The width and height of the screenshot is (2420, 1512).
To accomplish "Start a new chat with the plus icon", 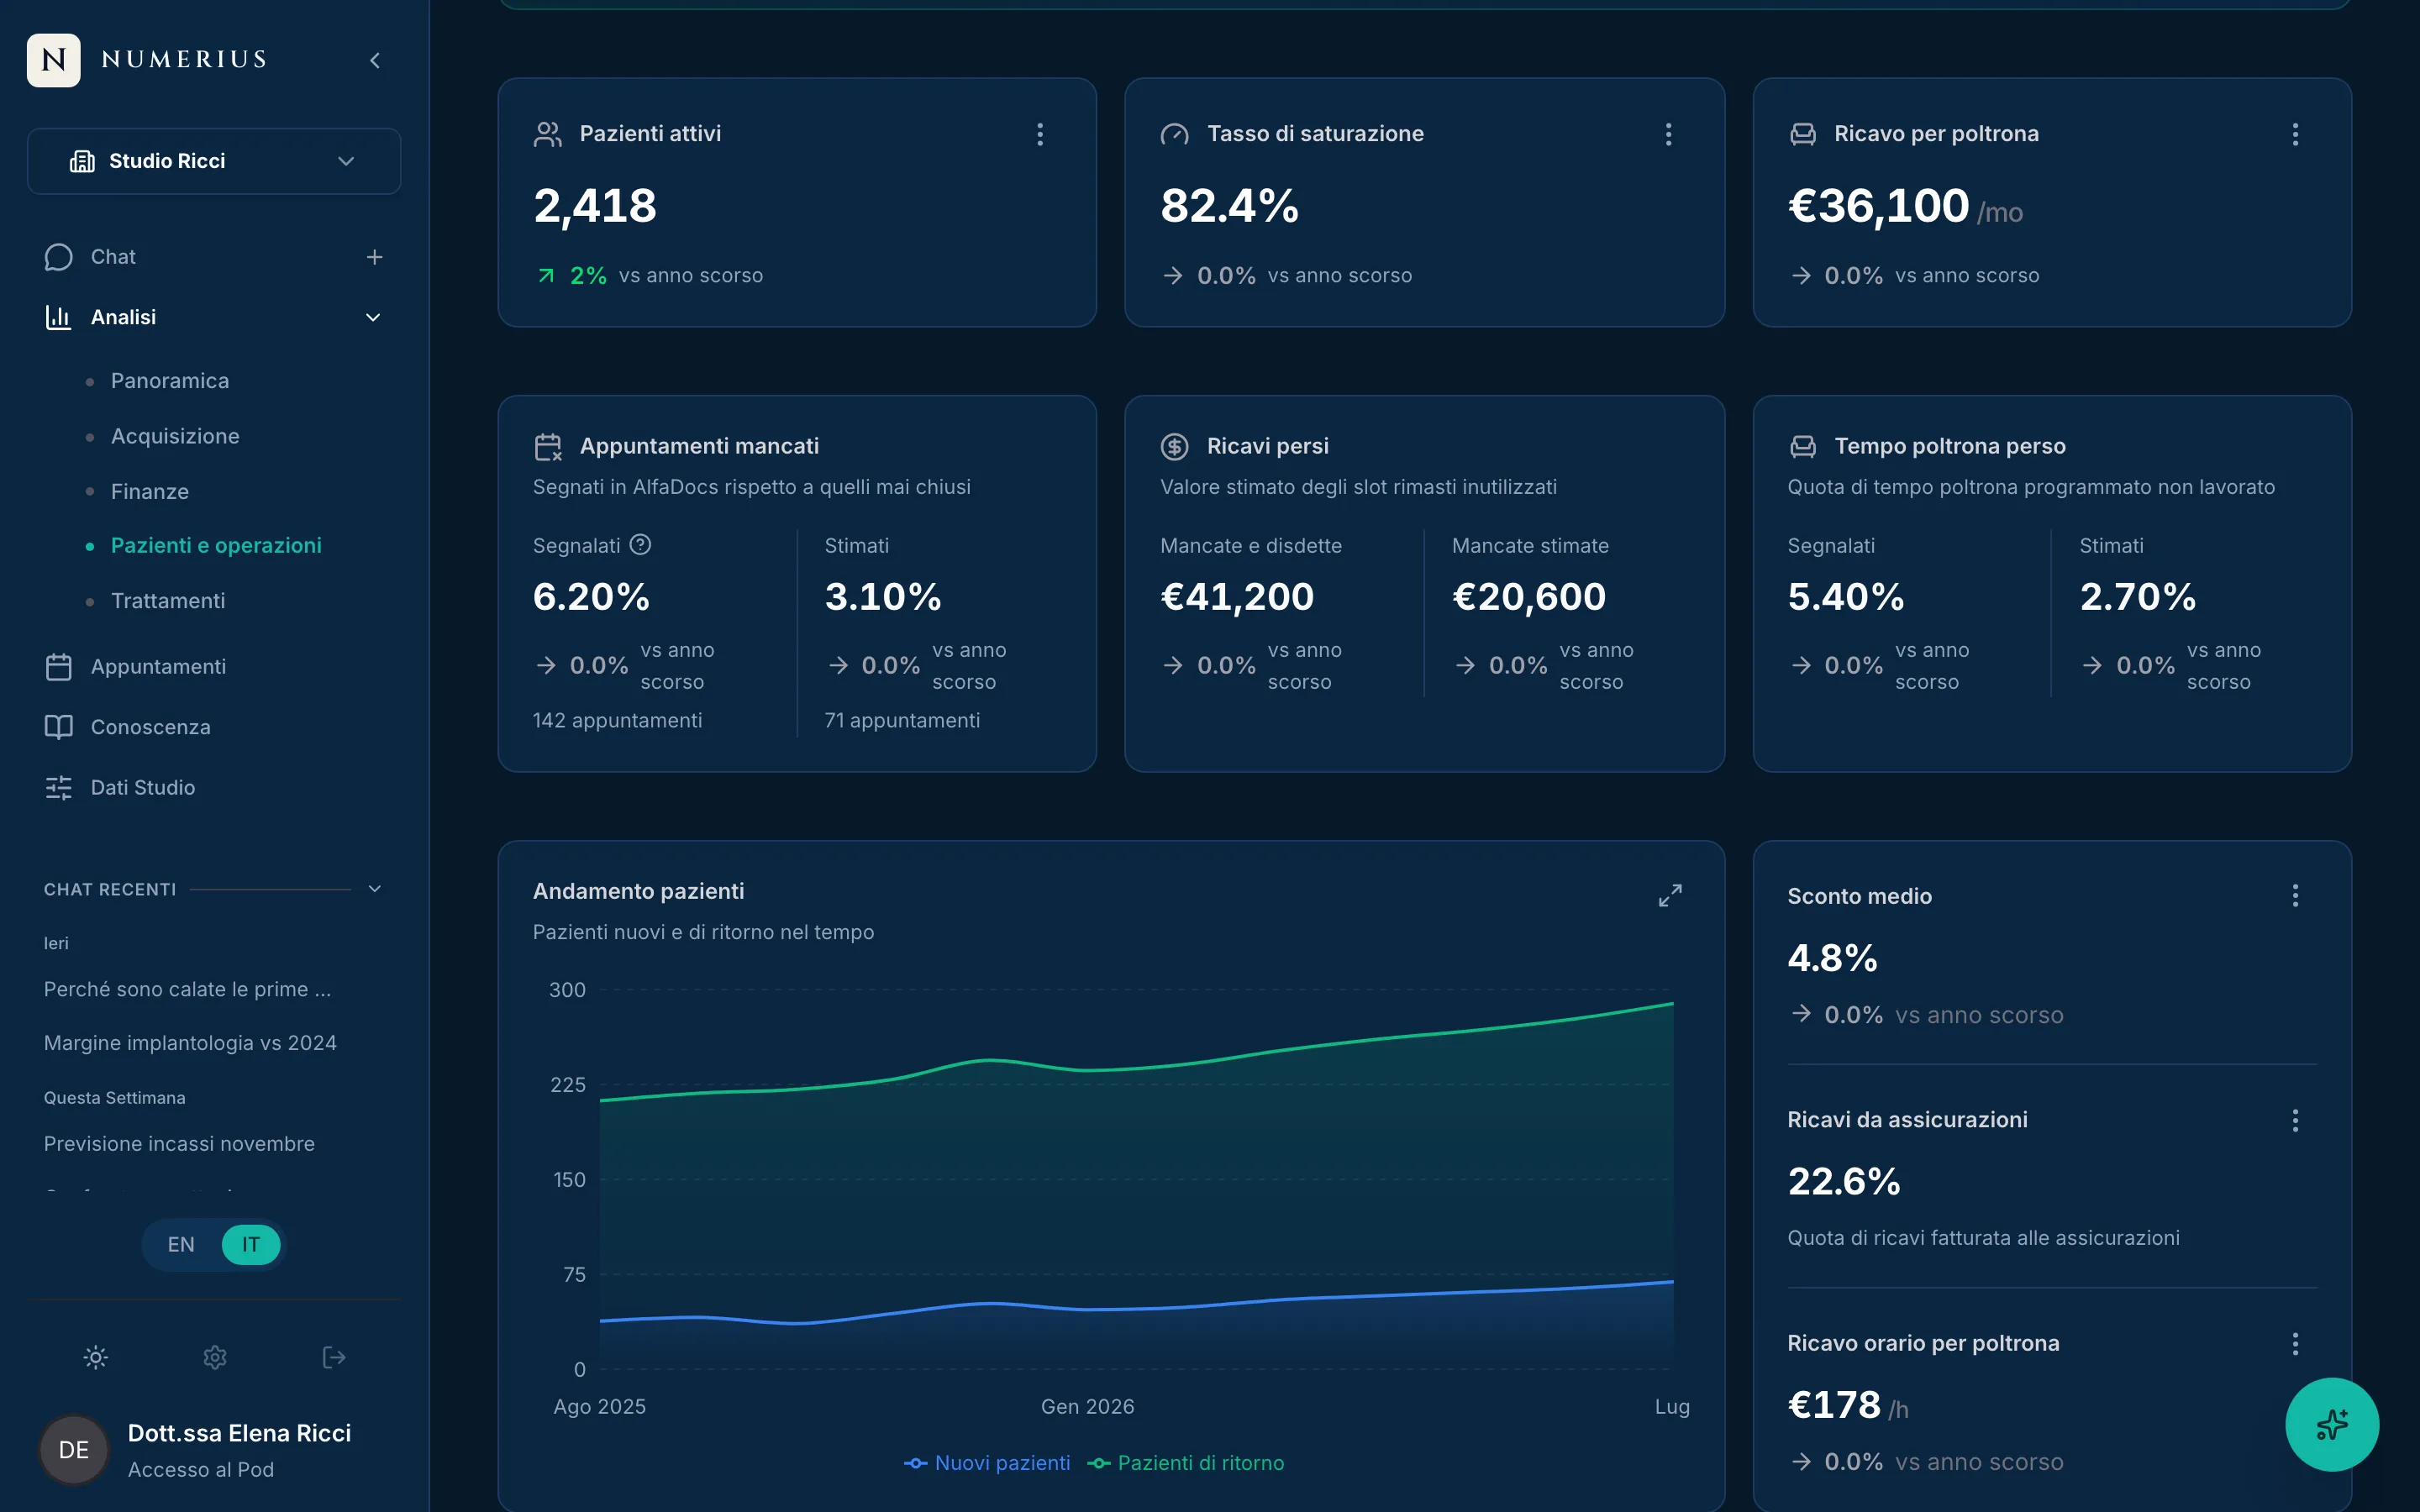I will click(x=374, y=257).
